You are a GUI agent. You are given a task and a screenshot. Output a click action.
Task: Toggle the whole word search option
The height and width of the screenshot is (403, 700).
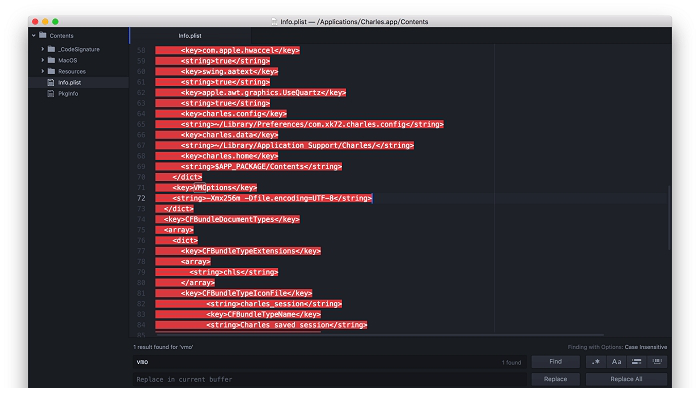[657, 362]
